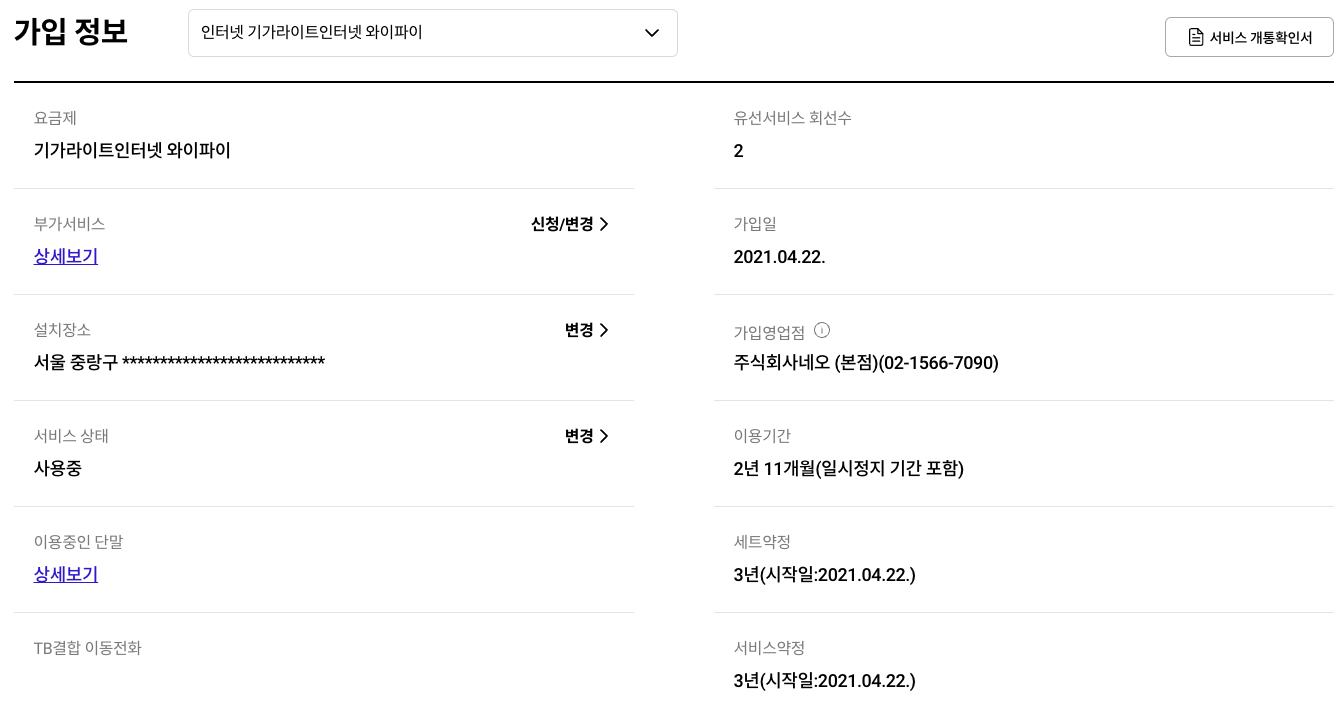Open 신청/변경 for 부가서비스
Viewport: 1338px width, 709px height.
point(562,224)
